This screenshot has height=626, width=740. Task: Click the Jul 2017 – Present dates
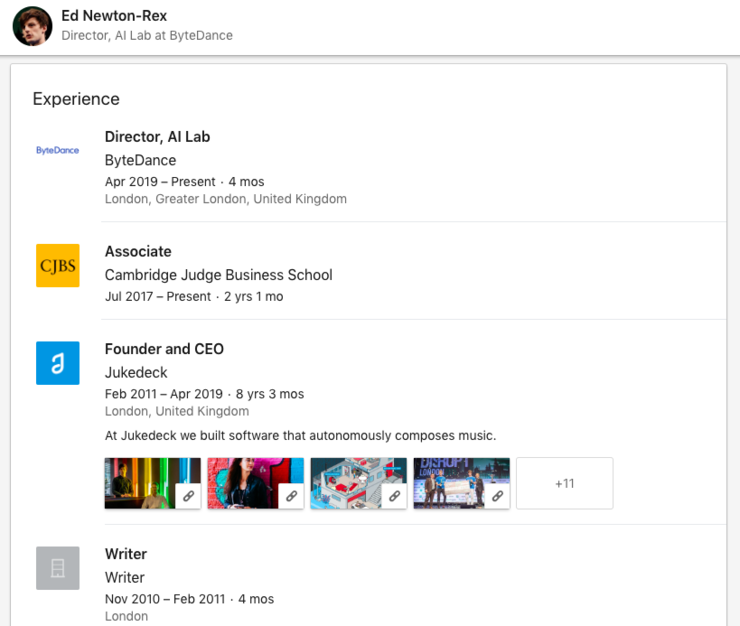(158, 296)
